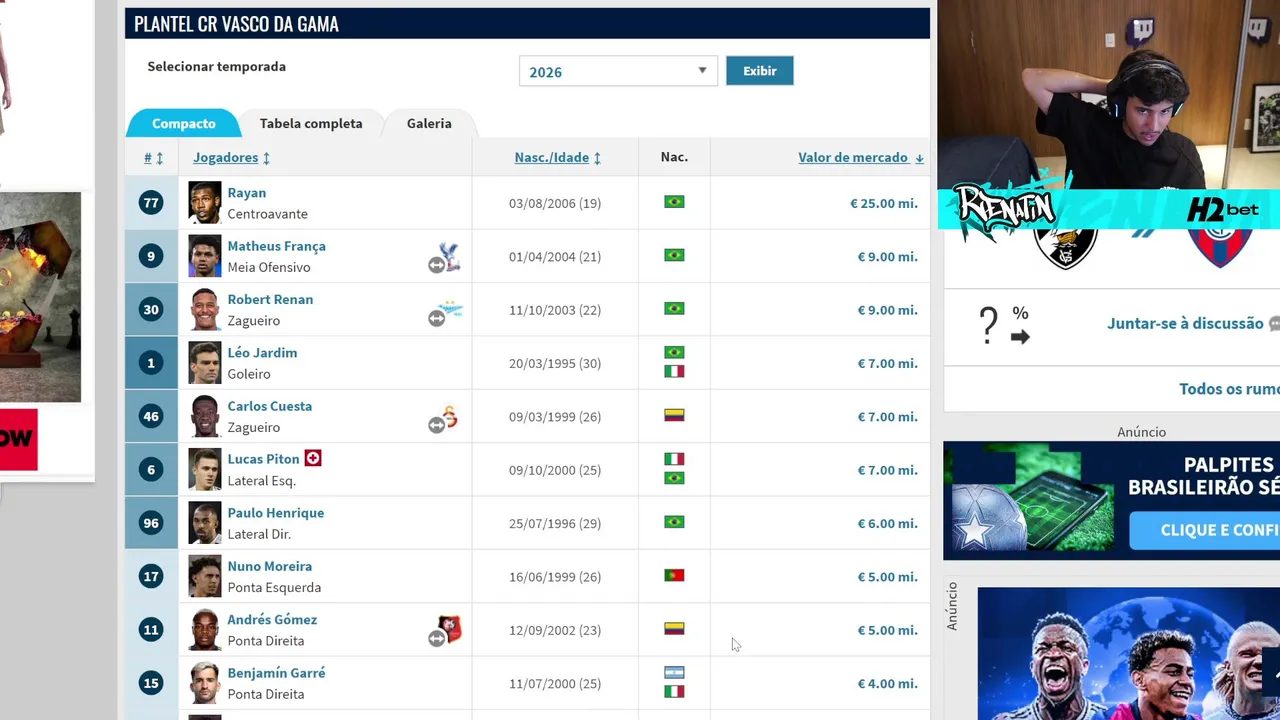Click the CLIQUE E CONFIRA ad button

tap(1205, 530)
